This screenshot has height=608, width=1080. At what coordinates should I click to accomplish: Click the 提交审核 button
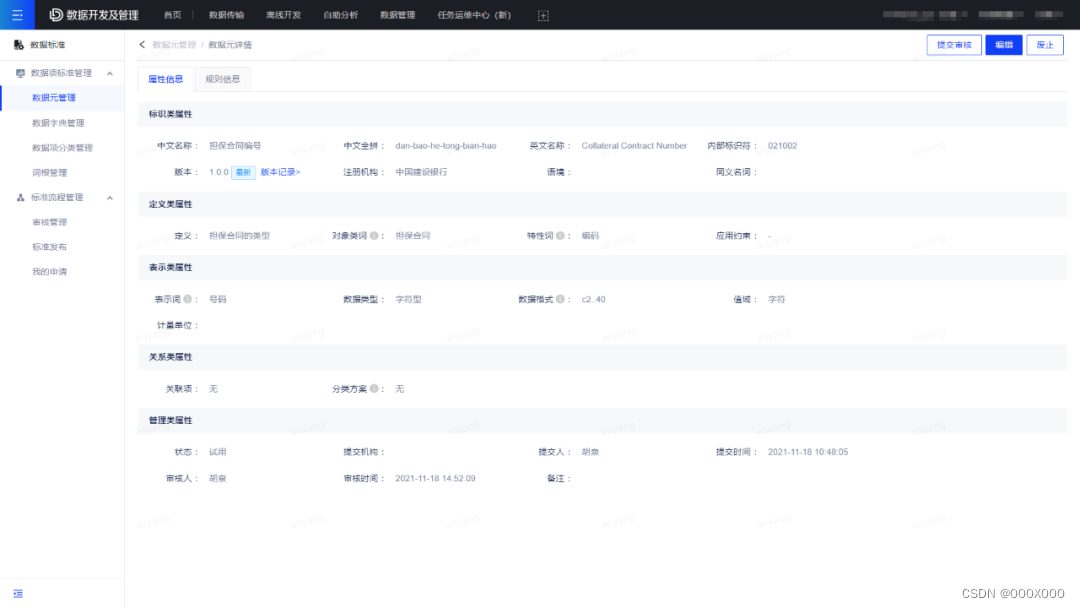click(x=954, y=45)
